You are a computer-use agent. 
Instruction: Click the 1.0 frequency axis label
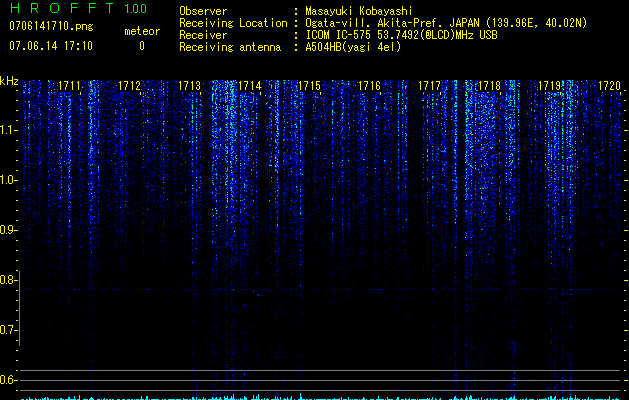[x=8, y=180]
